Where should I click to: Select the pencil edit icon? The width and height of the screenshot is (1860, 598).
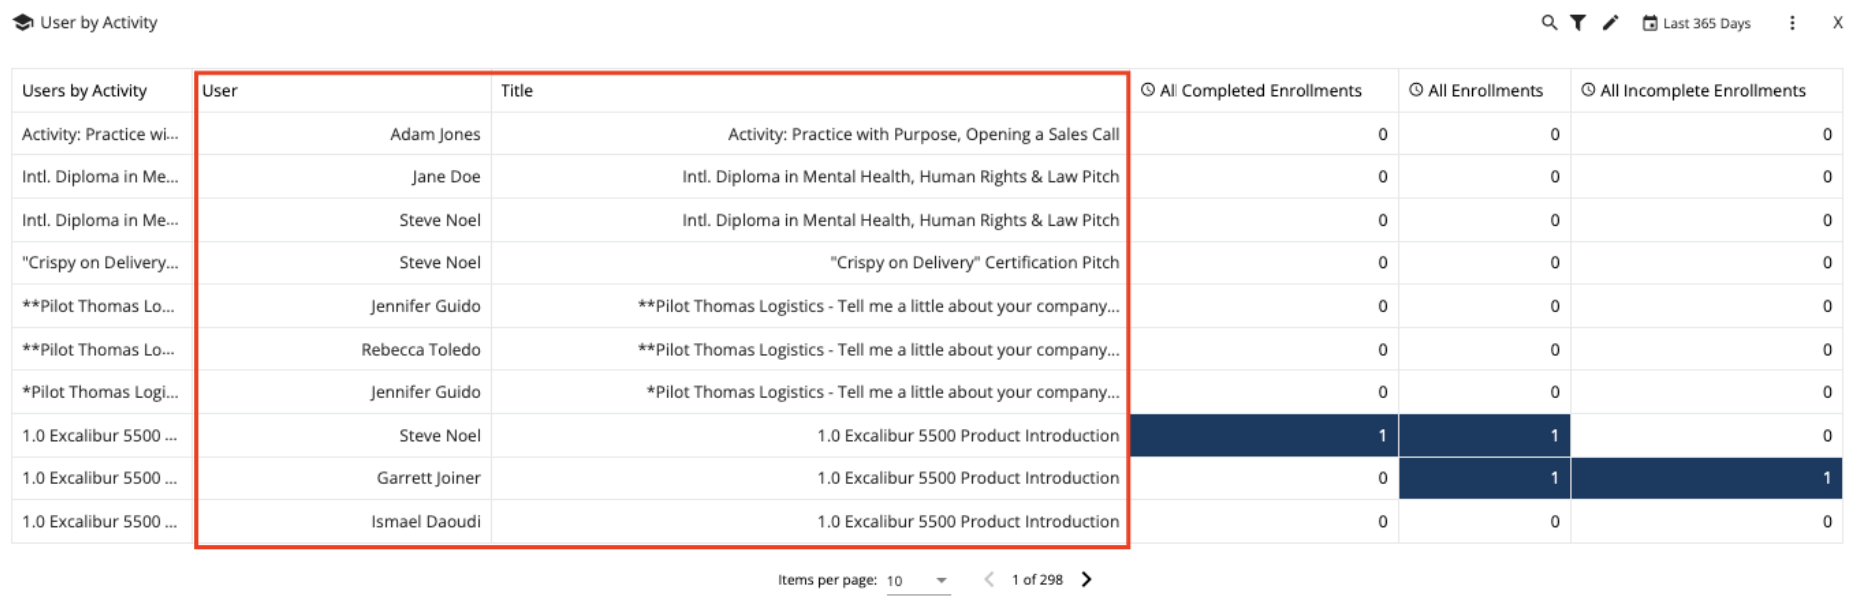click(1611, 23)
